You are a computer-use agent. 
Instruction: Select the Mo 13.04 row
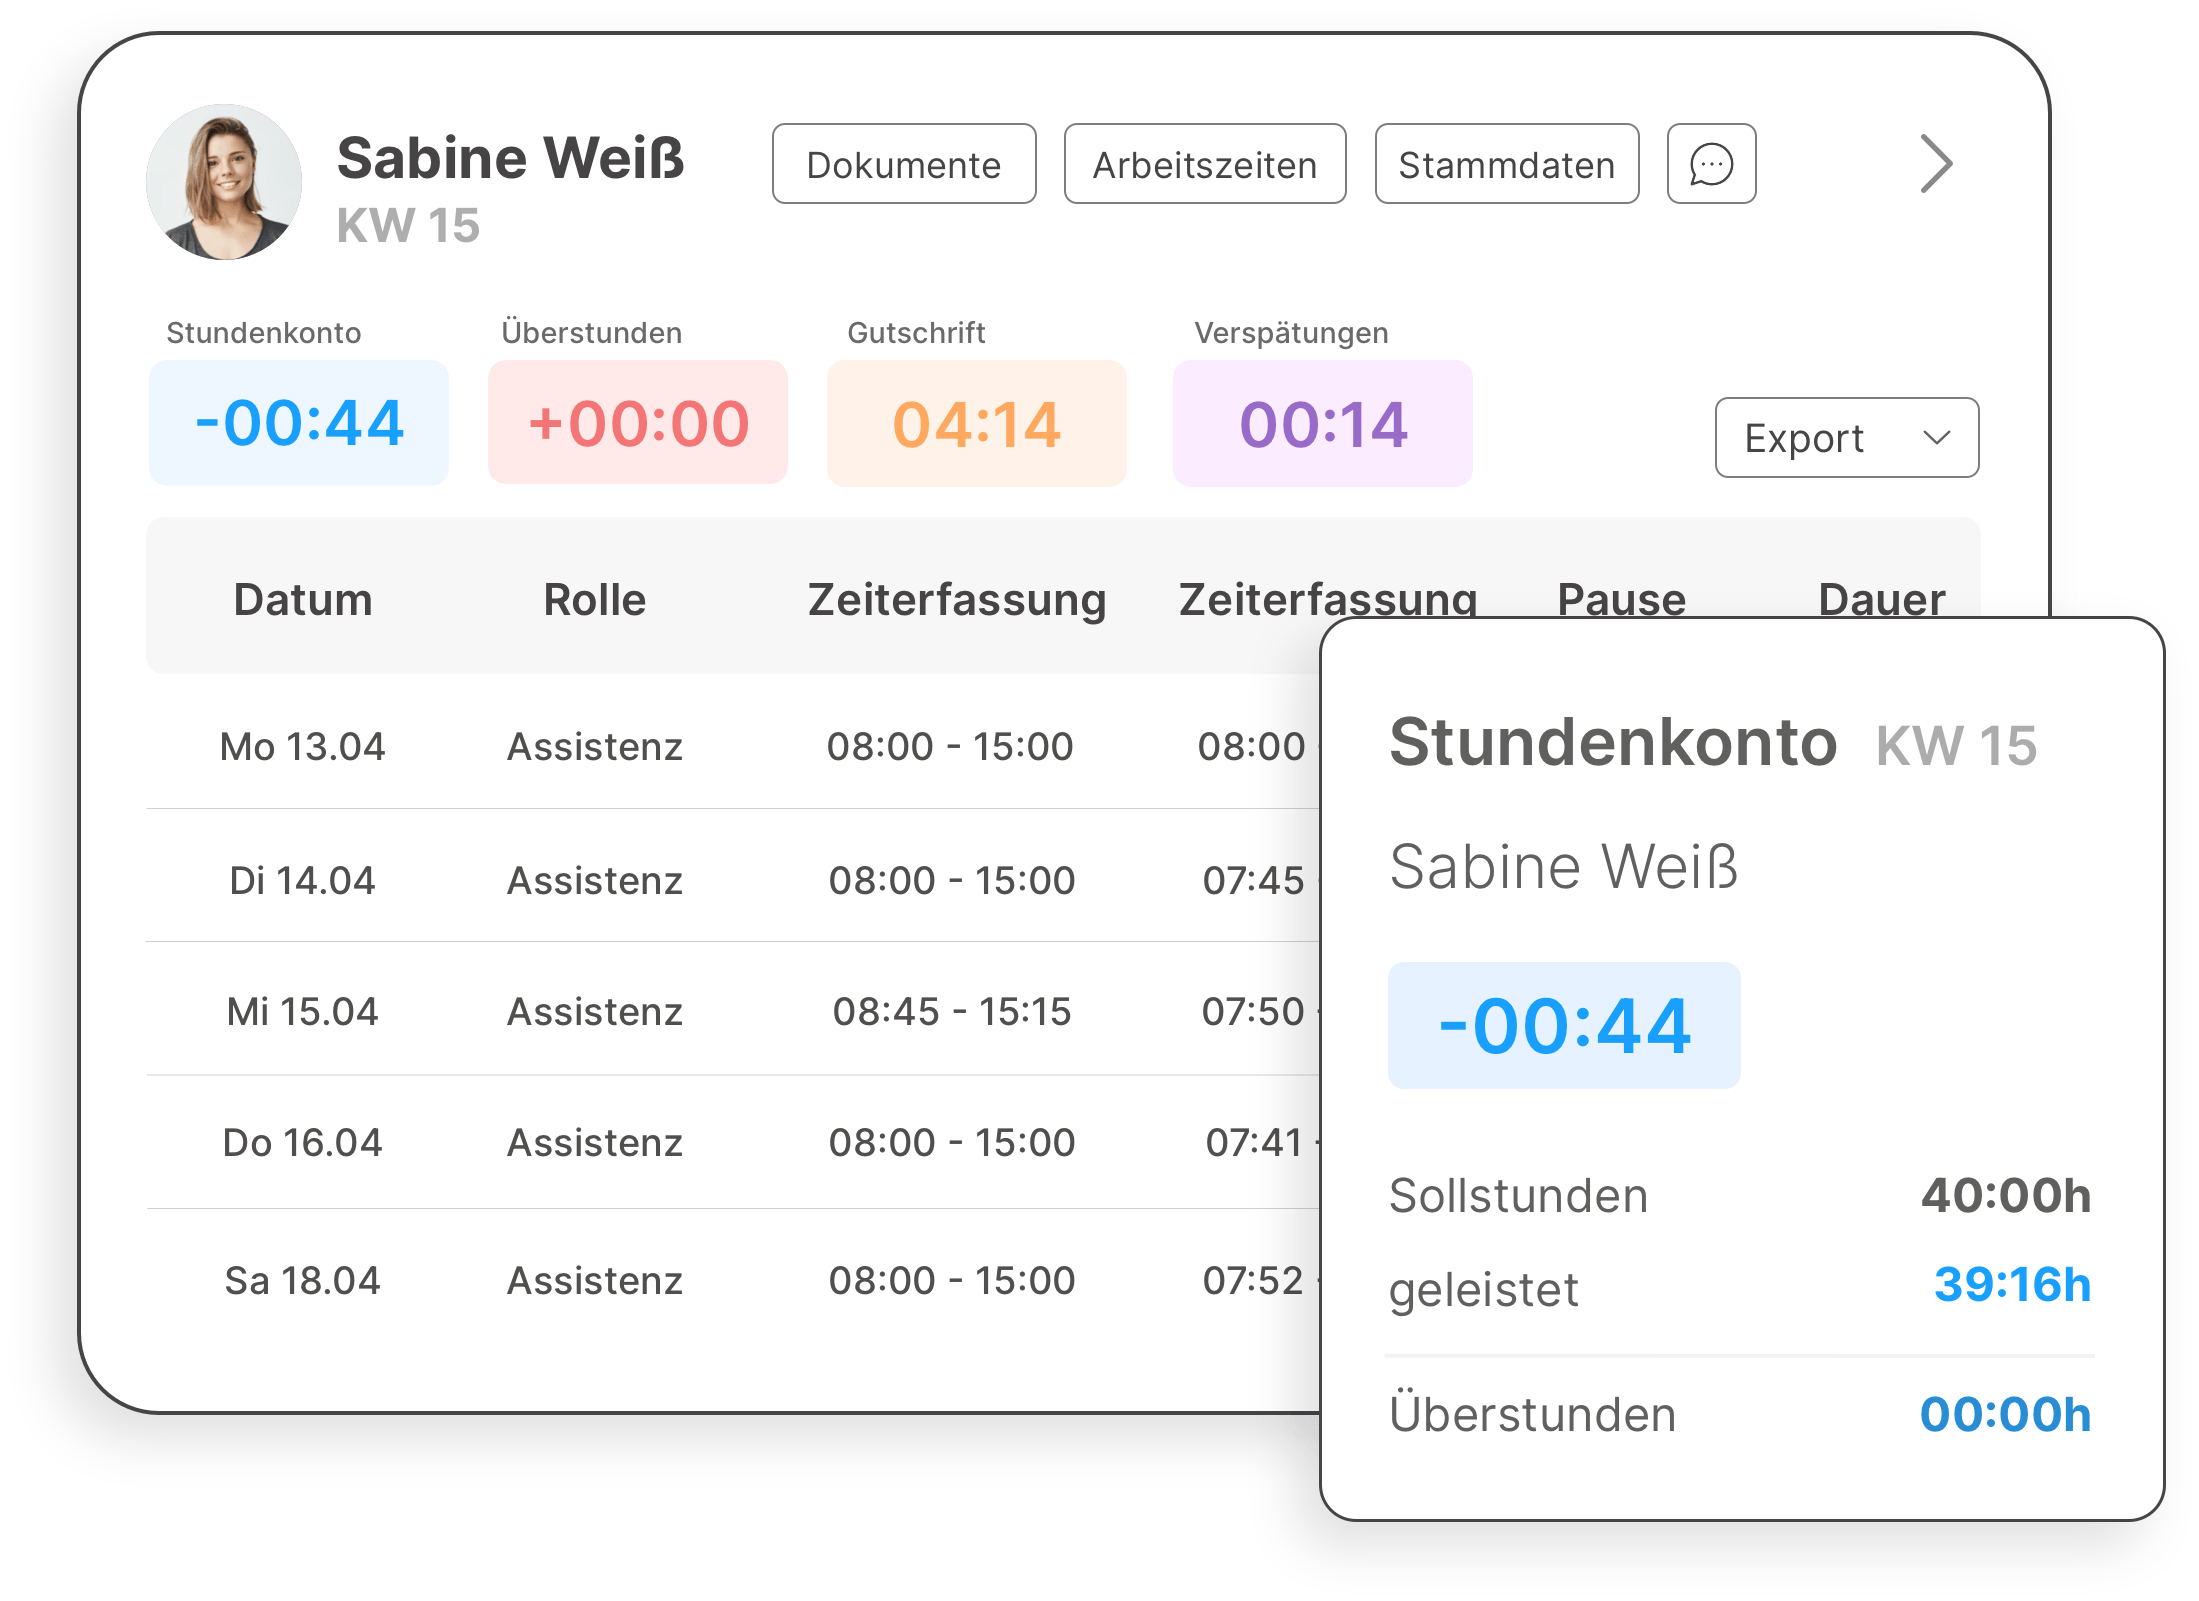pyautogui.click(x=303, y=747)
